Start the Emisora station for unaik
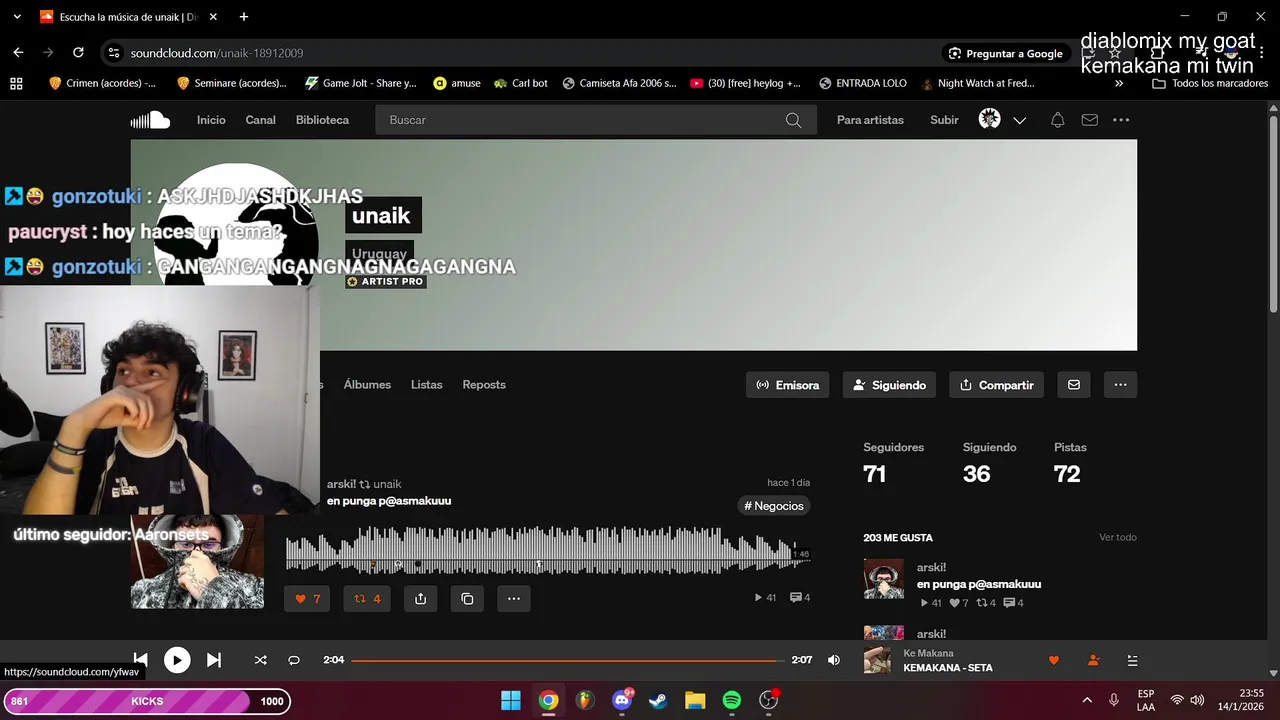1280x720 pixels. click(787, 385)
